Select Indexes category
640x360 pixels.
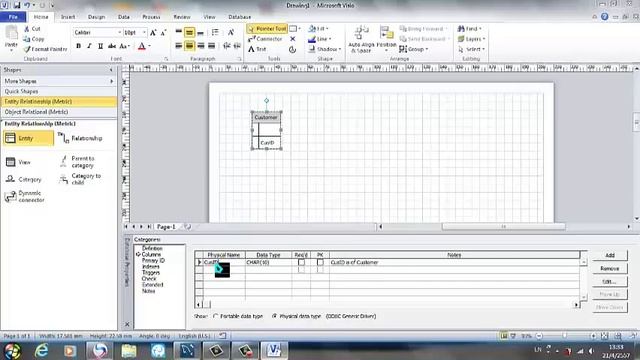151,267
